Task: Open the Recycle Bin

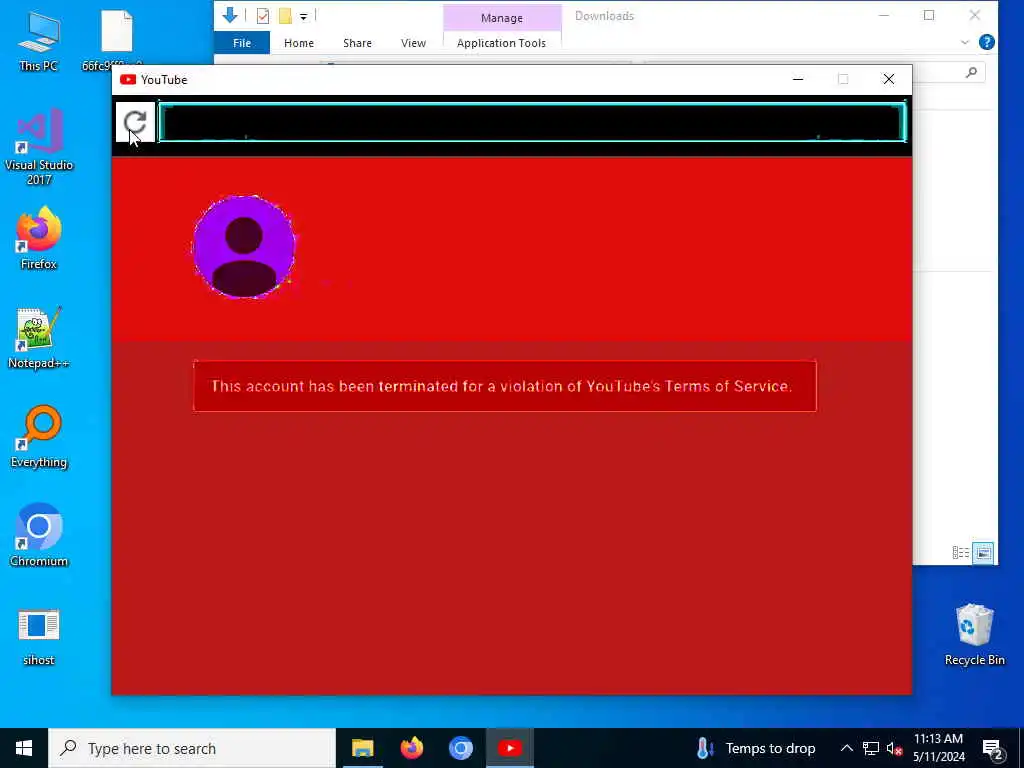Action: click(x=974, y=634)
